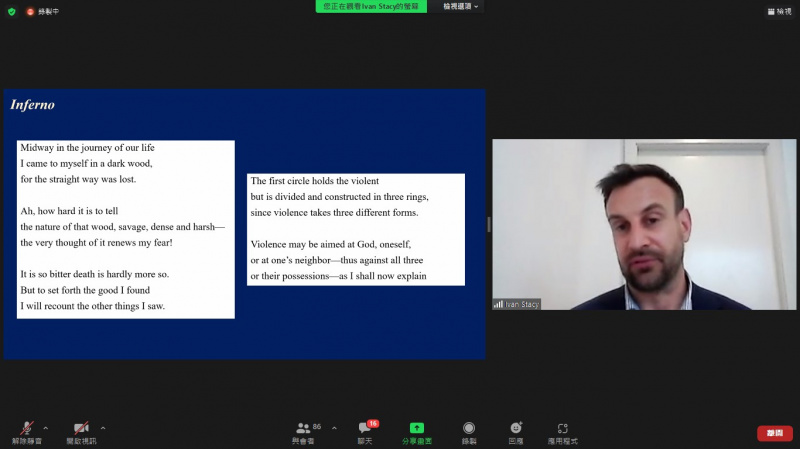Open the view options dropdown at top
Image resolution: width=800 pixels, height=449 pixels.
point(460,6)
